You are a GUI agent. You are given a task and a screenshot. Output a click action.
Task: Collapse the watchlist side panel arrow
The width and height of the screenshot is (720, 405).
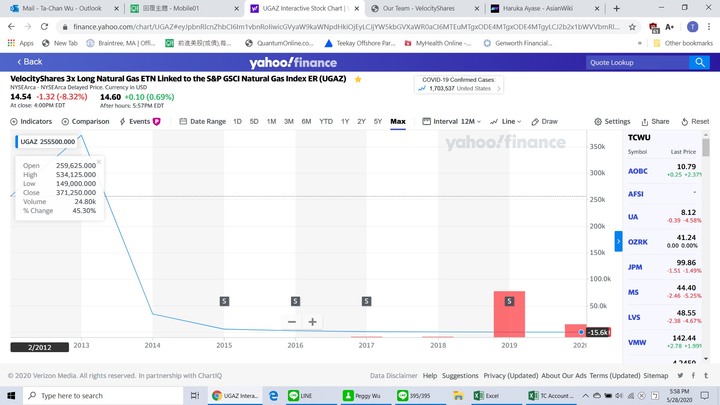pyautogui.click(x=619, y=241)
